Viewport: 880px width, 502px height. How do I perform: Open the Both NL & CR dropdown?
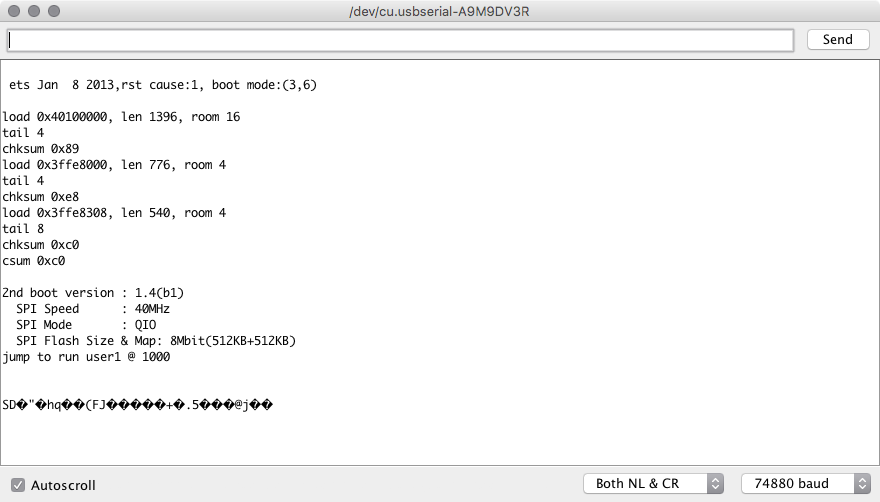[653, 484]
